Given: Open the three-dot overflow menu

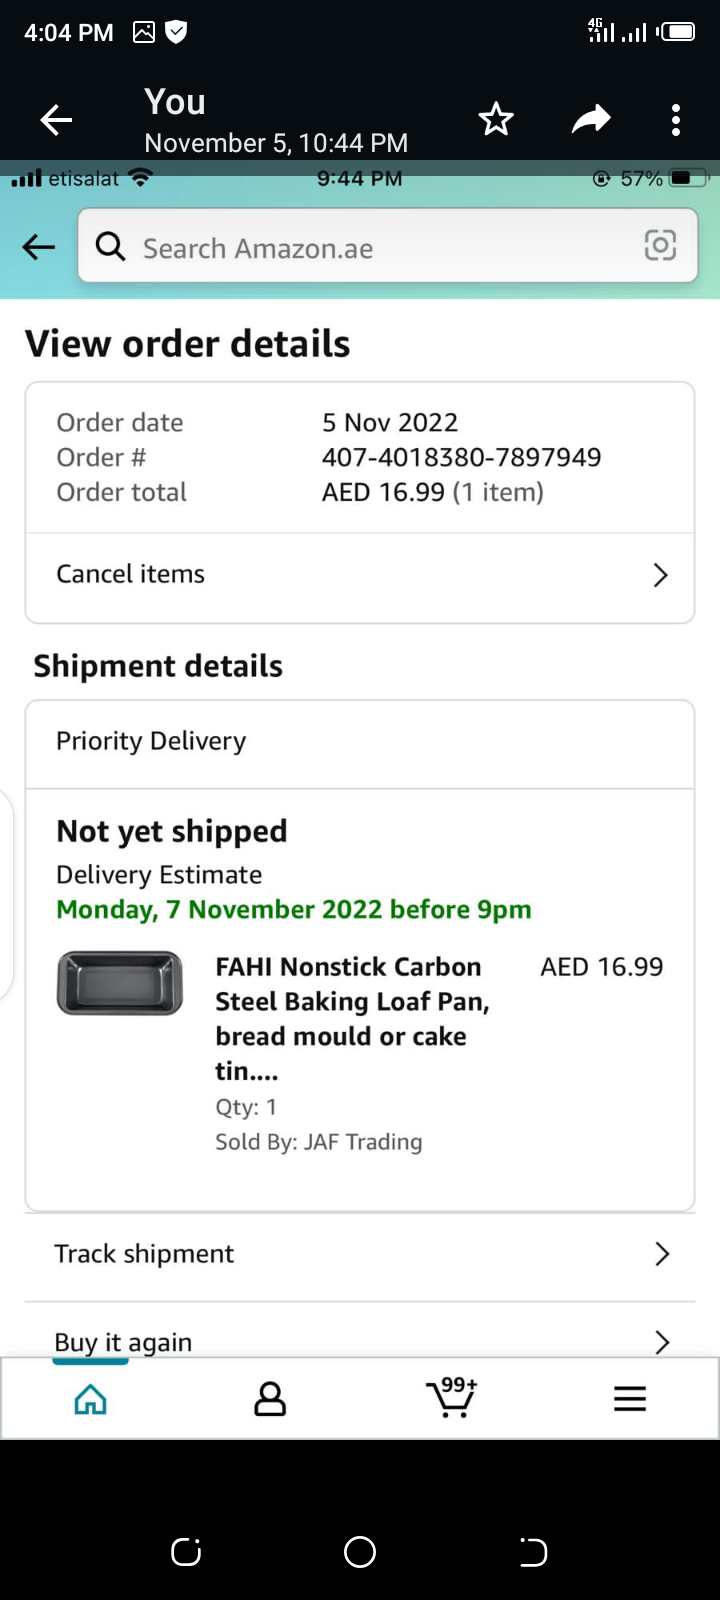Looking at the screenshot, I should [x=676, y=120].
